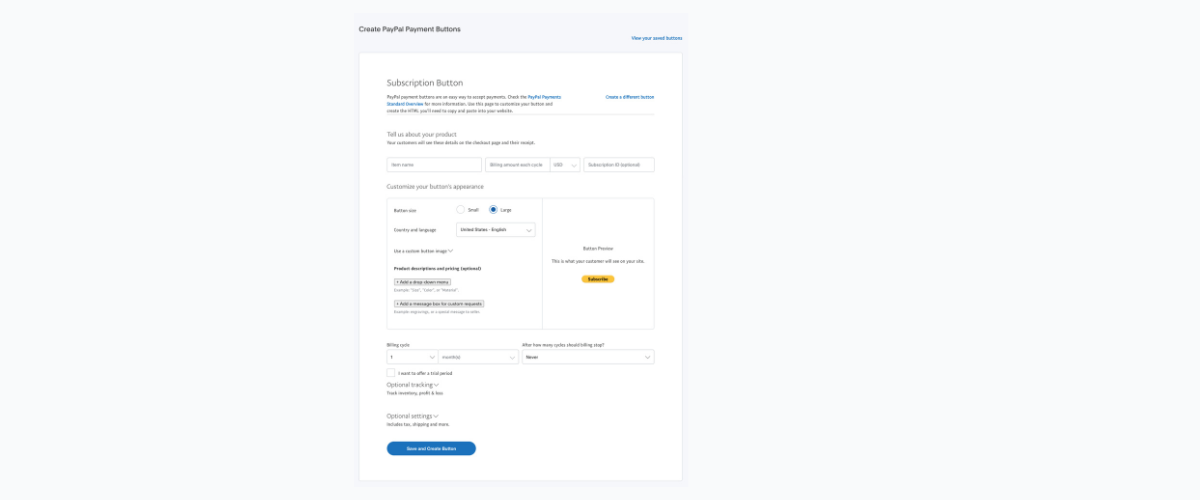Expand the Optional tracking section
This screenshot has height=500, width=1200.
413,385
